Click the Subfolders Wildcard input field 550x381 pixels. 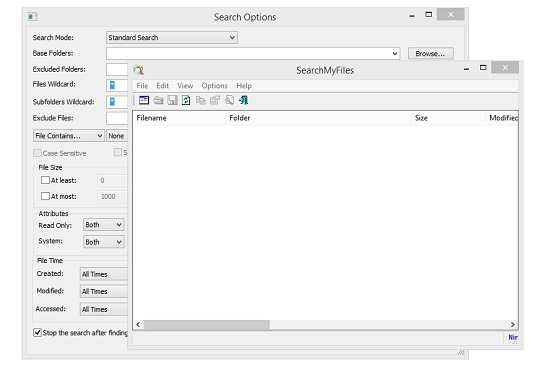[x=117, y=102]
